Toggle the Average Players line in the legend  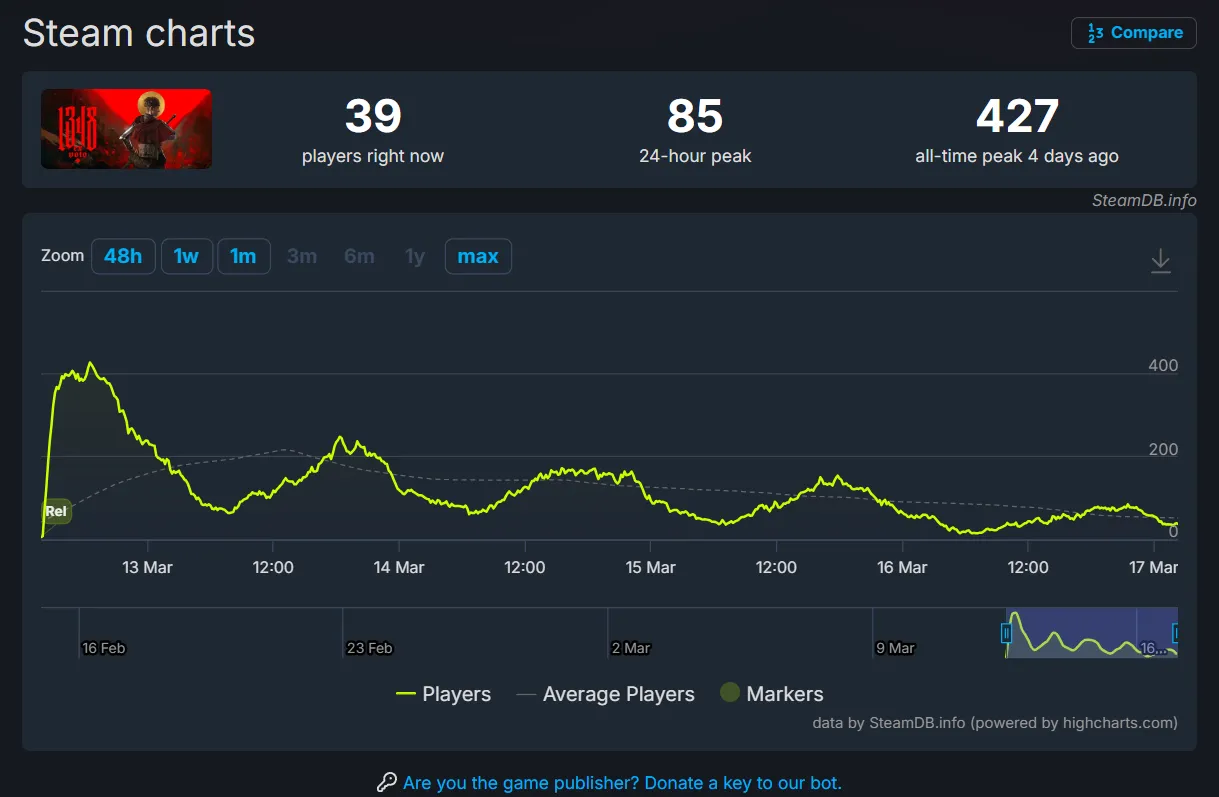pos(605,693)
